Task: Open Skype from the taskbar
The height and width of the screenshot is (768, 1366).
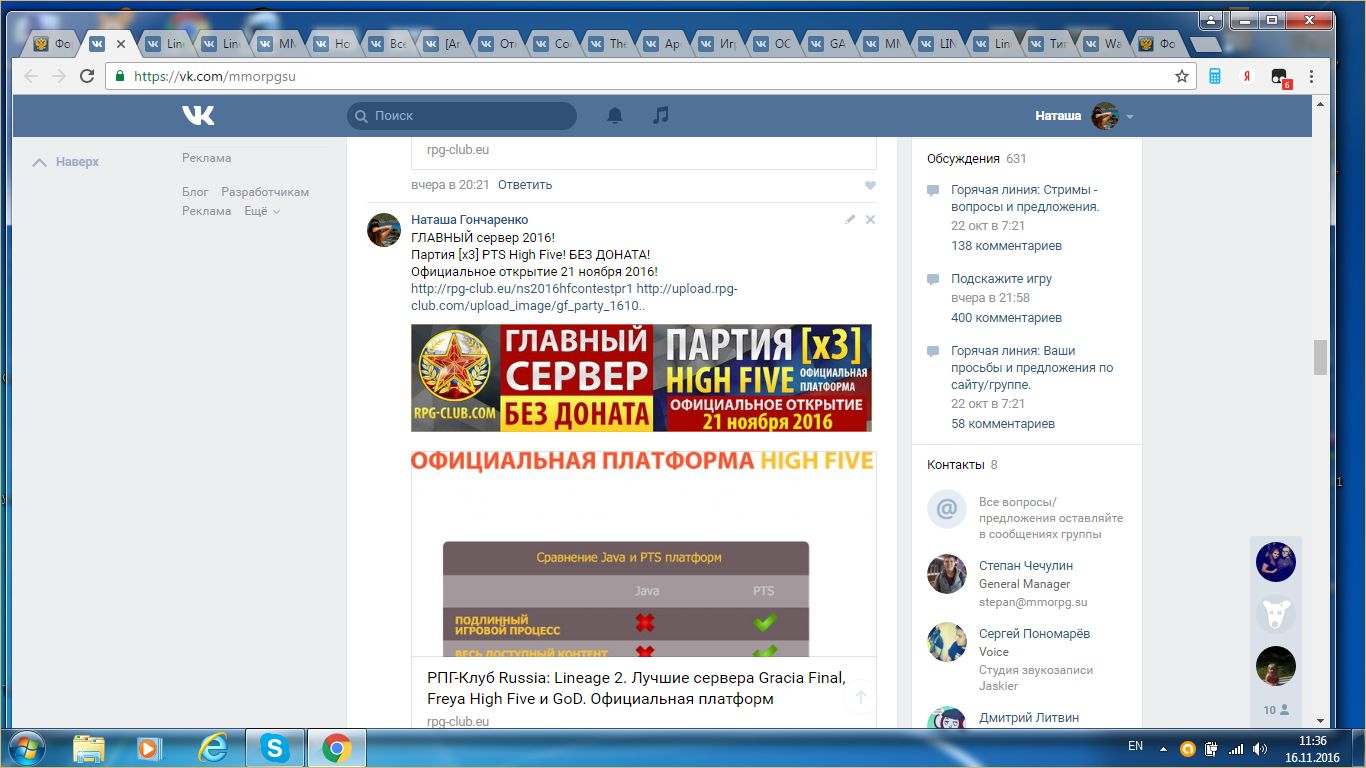Action: point(274,748)
